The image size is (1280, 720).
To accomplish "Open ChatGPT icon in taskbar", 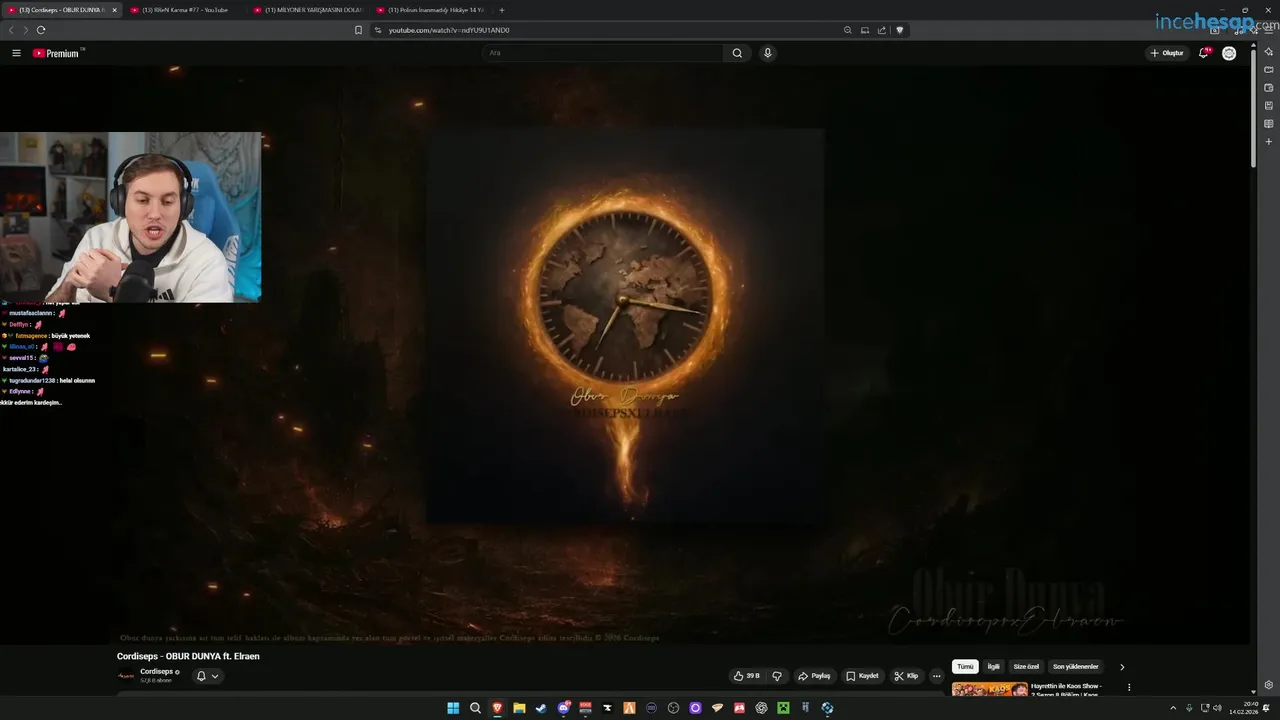I will pyautogui.click(x=761, y=708).
